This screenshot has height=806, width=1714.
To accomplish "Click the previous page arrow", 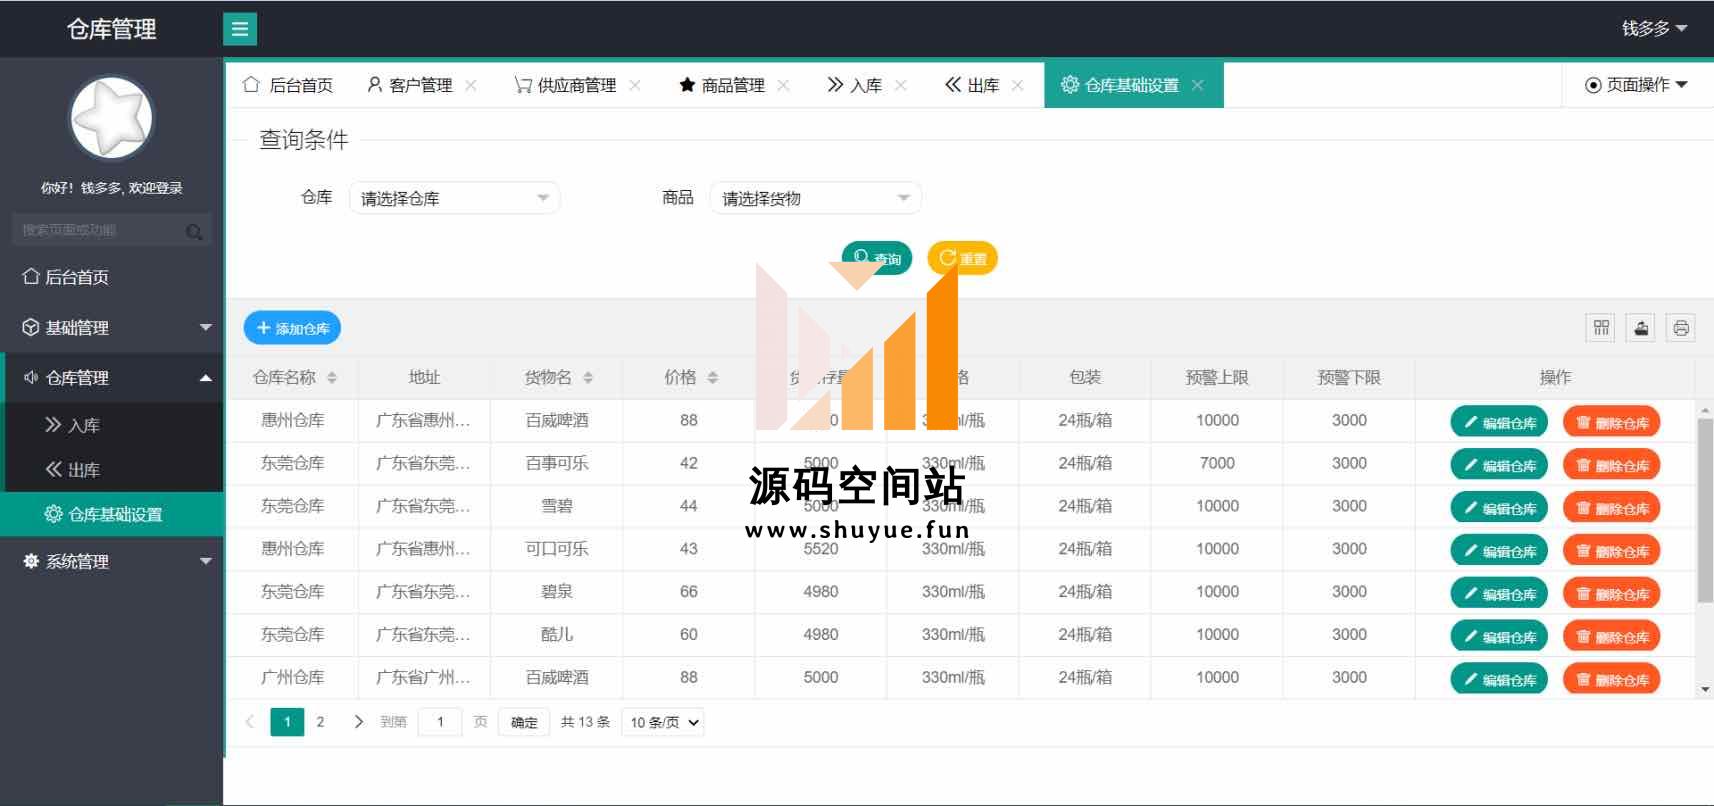I will click(250, 722).
